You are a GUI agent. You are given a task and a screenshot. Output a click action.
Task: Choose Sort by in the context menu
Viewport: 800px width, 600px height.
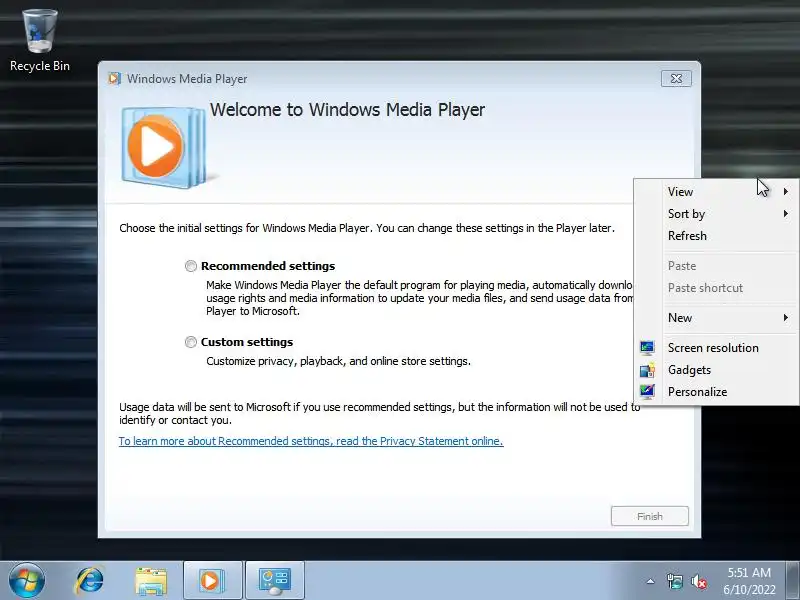point(717,214)
